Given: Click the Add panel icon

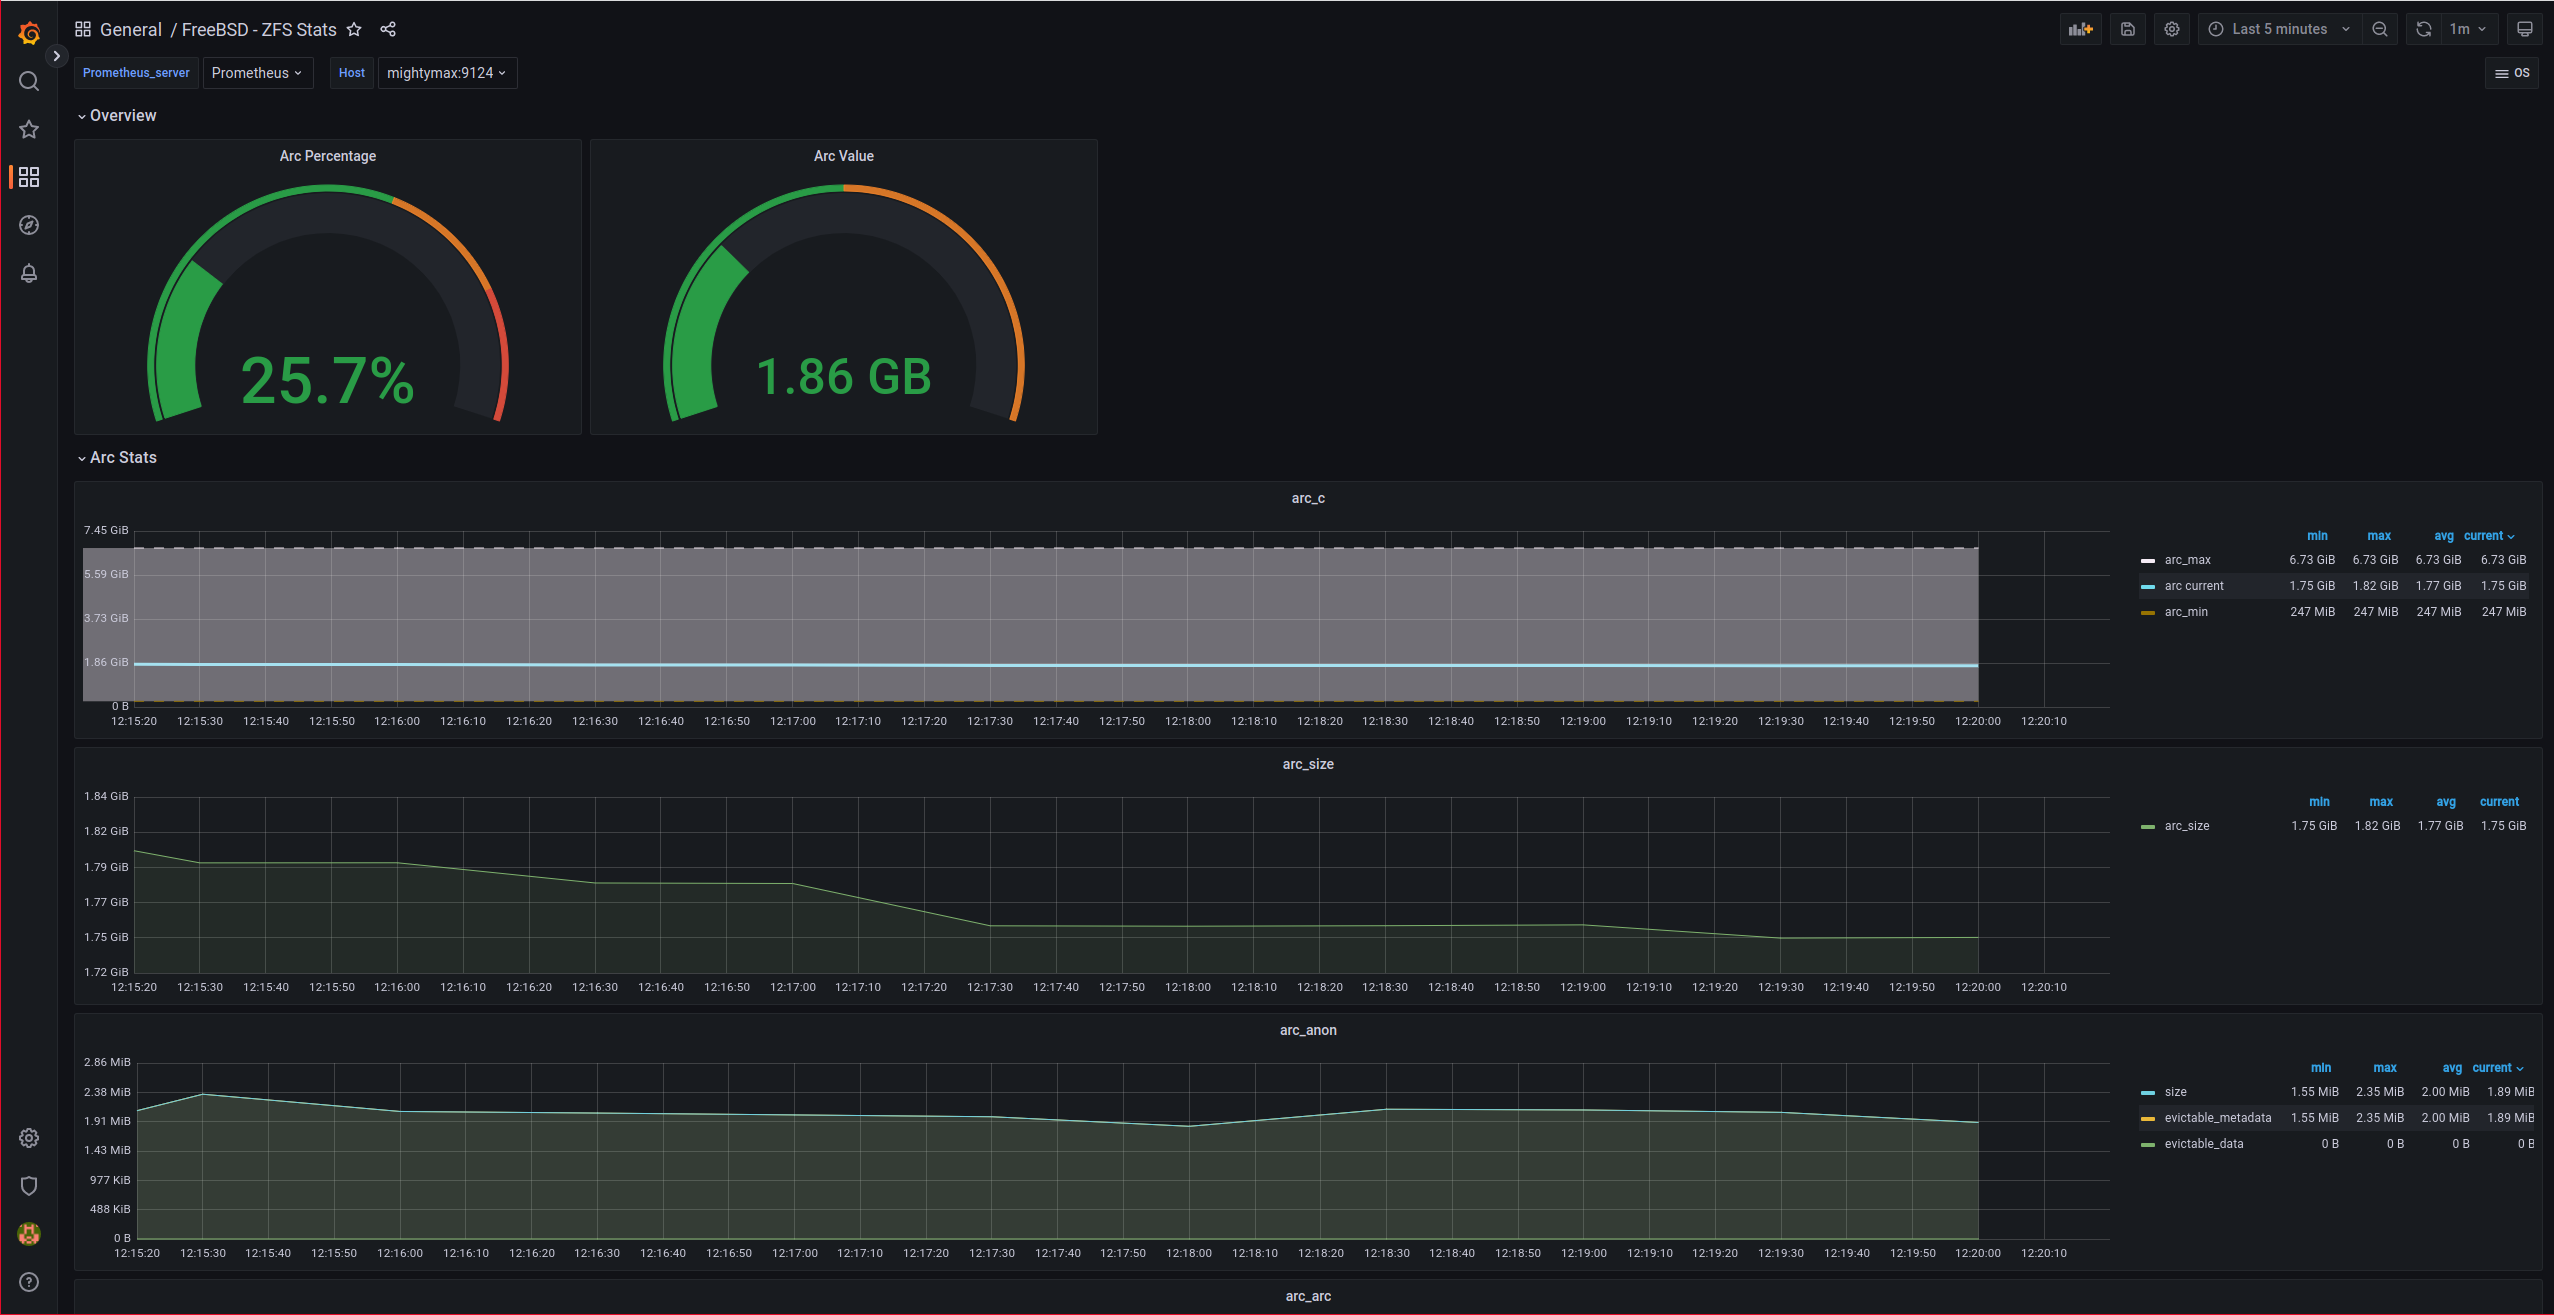Looking at the screenshot, I should (2080, 29).
